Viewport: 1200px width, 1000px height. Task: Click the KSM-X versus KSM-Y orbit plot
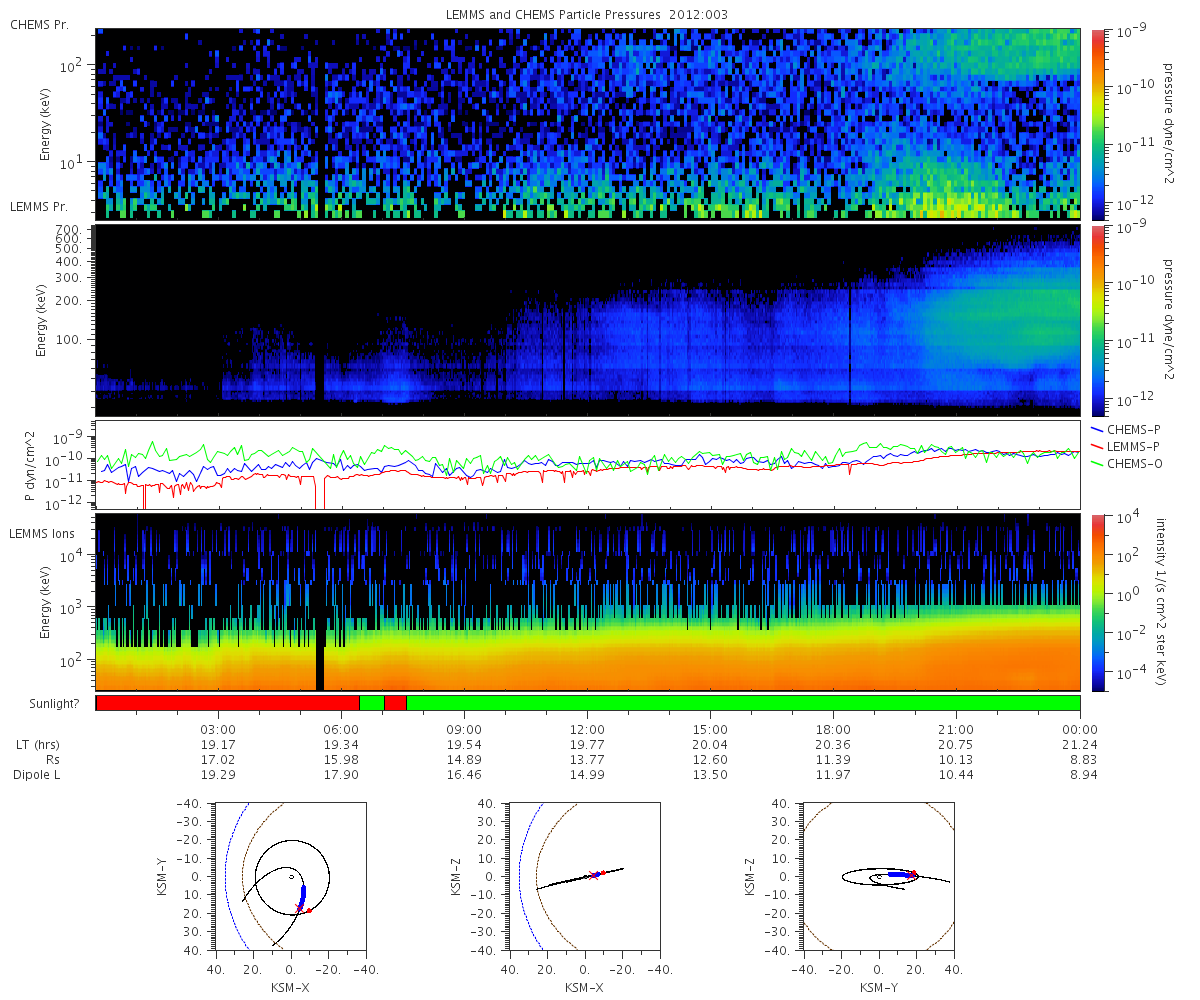coord(289,876)
